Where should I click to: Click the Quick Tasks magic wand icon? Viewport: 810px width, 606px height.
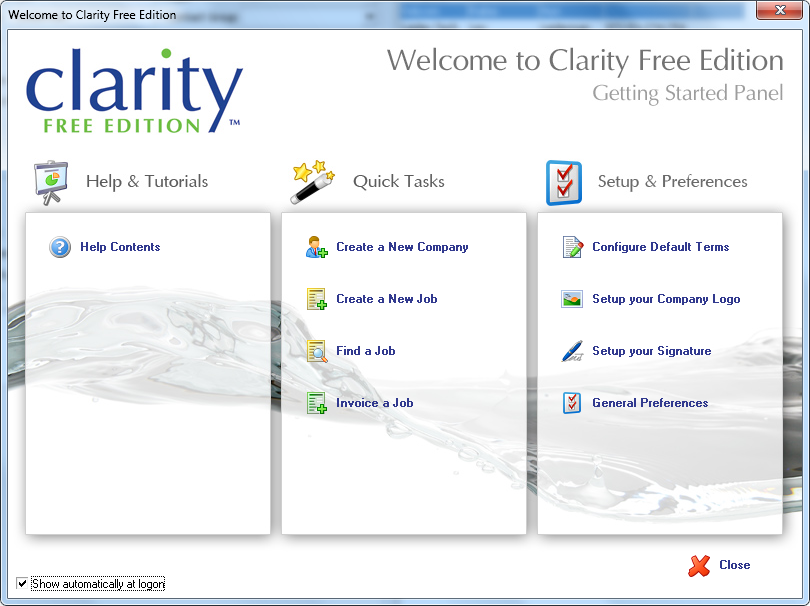point(313,182)
